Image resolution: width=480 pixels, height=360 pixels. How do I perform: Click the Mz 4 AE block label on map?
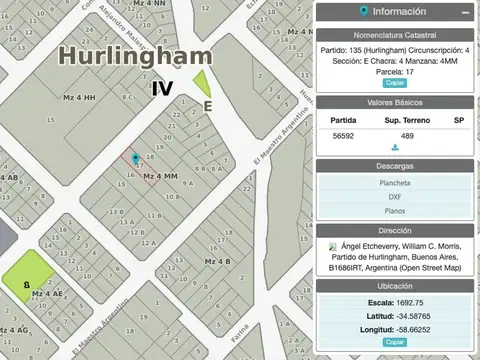click(x=47, y=294)
